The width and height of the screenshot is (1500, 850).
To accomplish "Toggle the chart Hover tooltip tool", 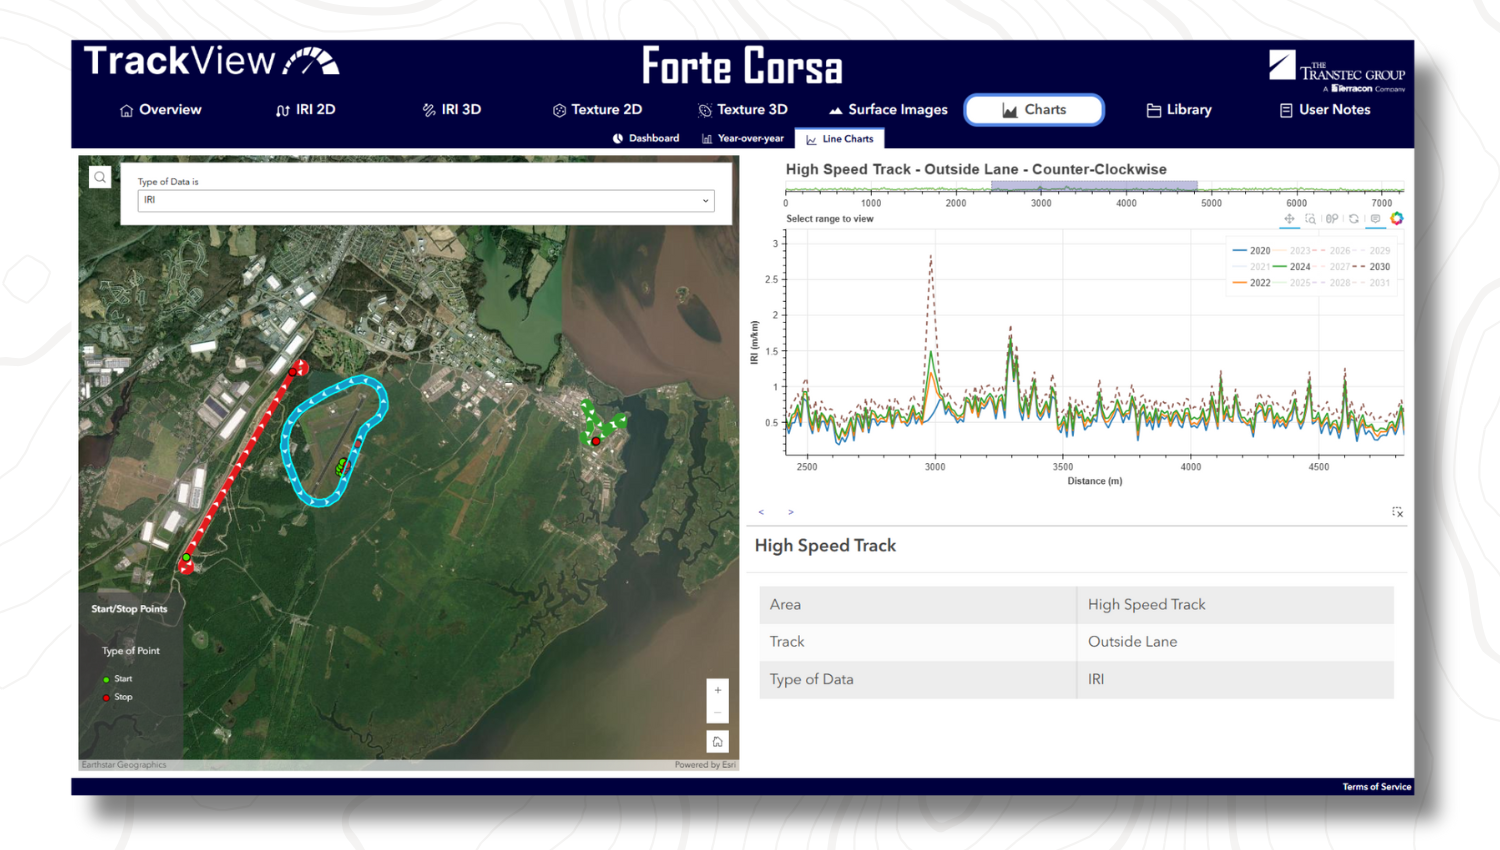I will 1375,218.
